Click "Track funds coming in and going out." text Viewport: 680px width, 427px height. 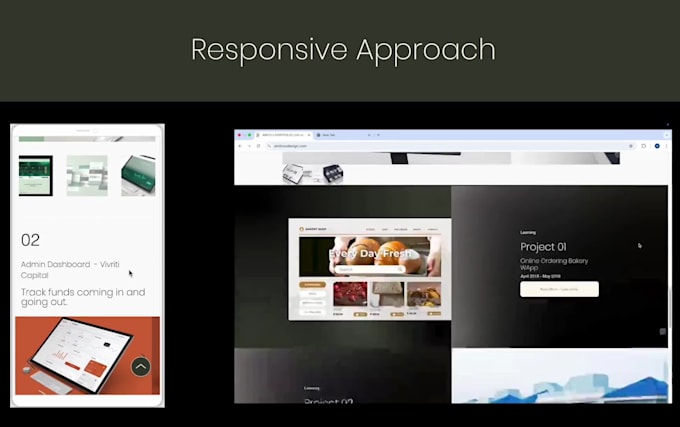click(83, 297)
